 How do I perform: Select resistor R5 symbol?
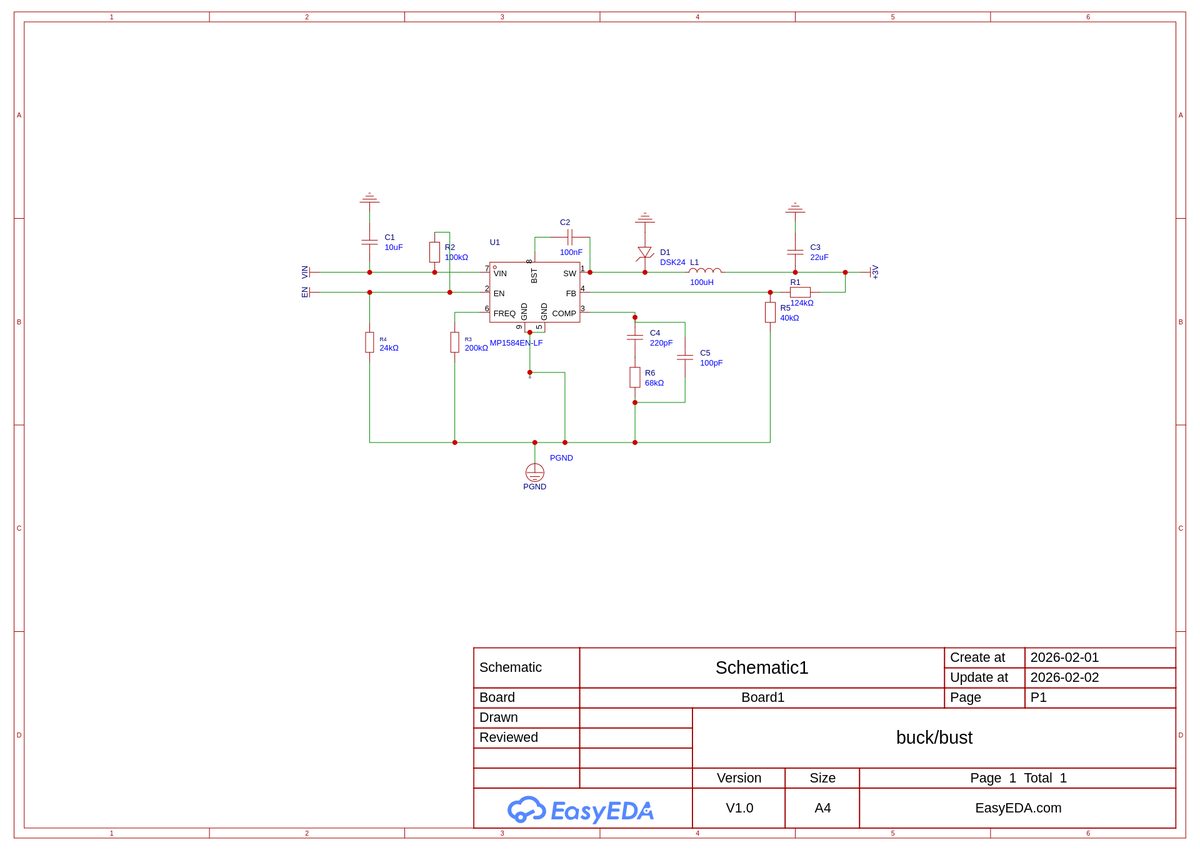[770, 312]
